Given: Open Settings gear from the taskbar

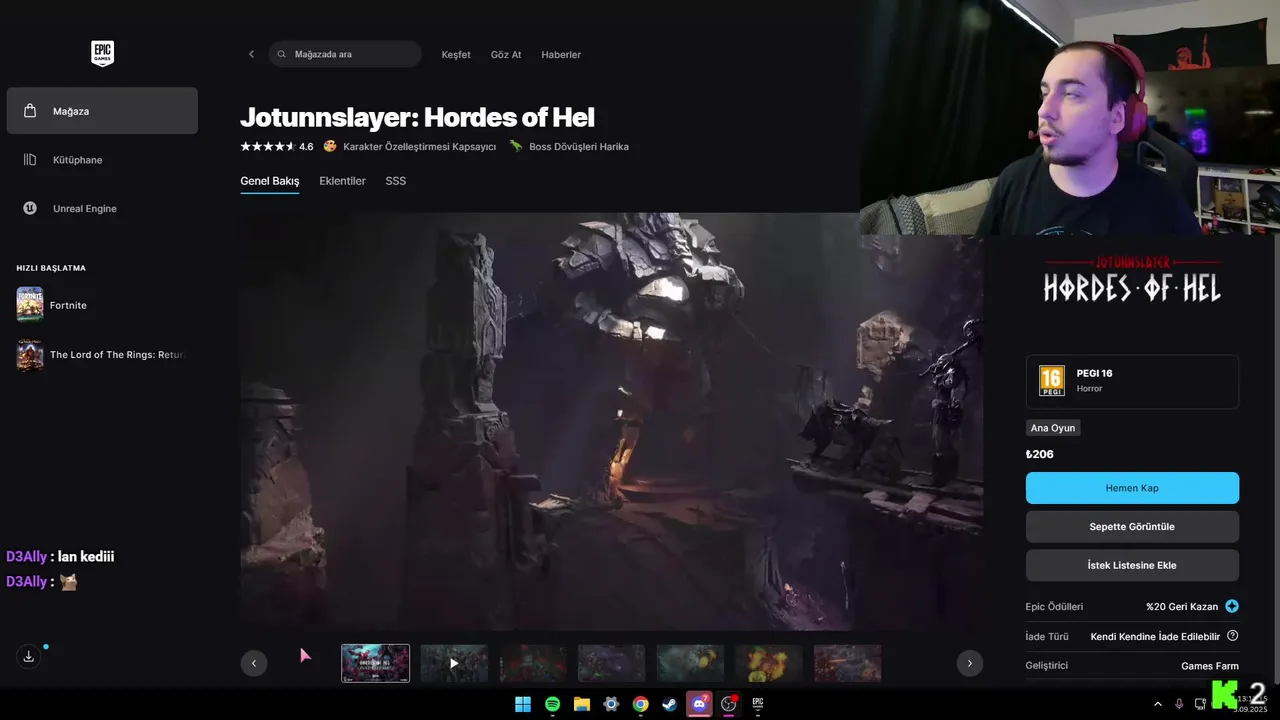Looking at the screenshot, I should (611, 704).
